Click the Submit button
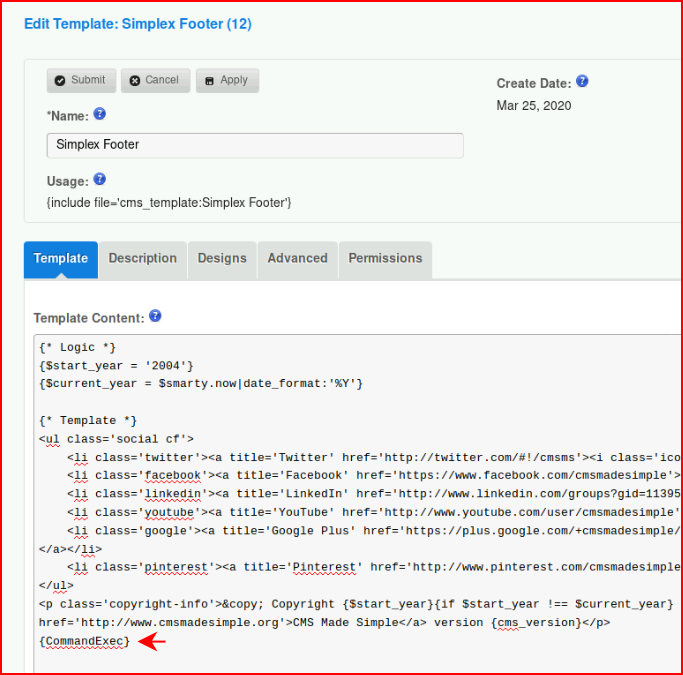Viewport: 683px width, 675px height. 81,81
